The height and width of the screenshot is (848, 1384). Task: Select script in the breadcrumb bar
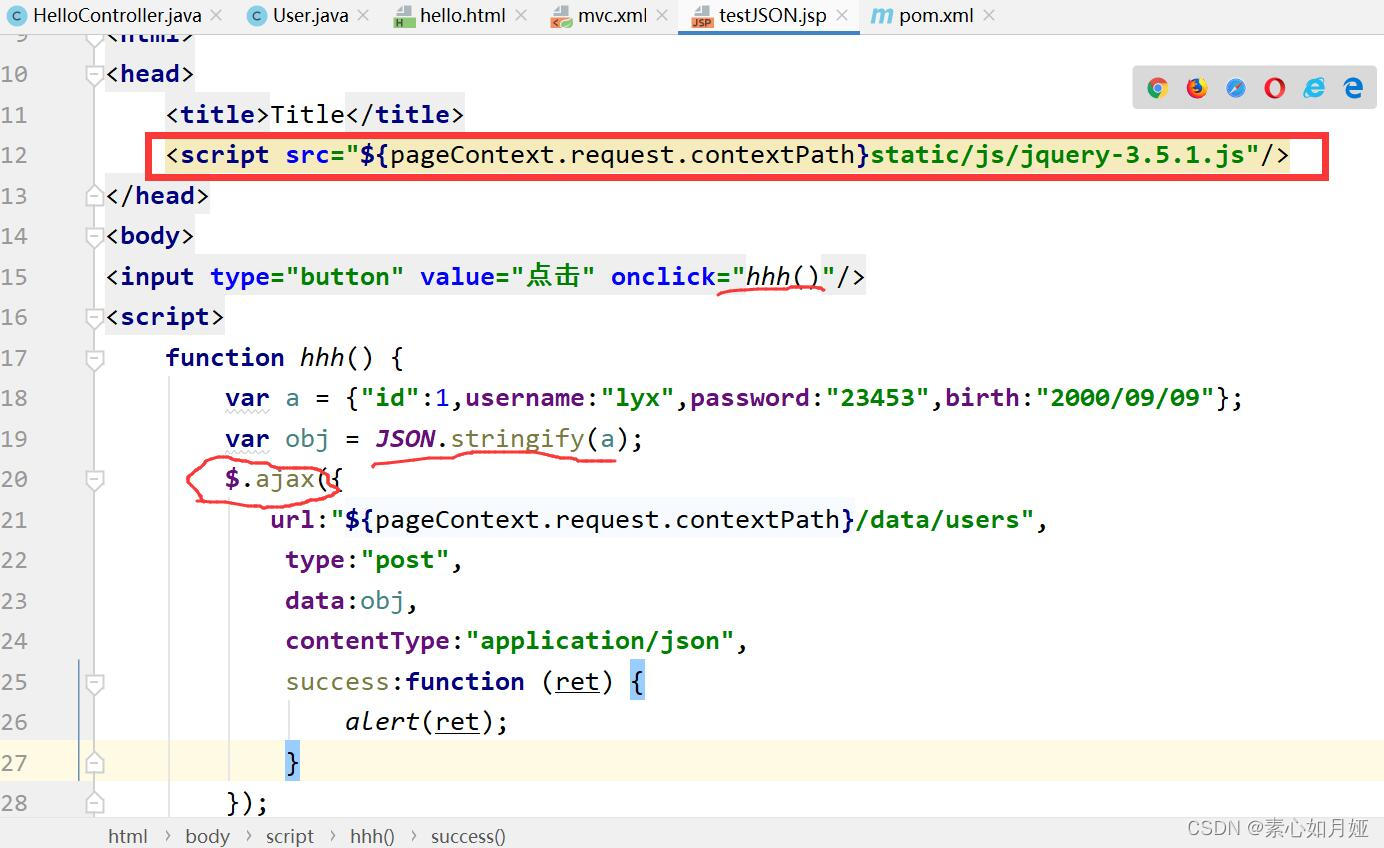click(290, 836)
